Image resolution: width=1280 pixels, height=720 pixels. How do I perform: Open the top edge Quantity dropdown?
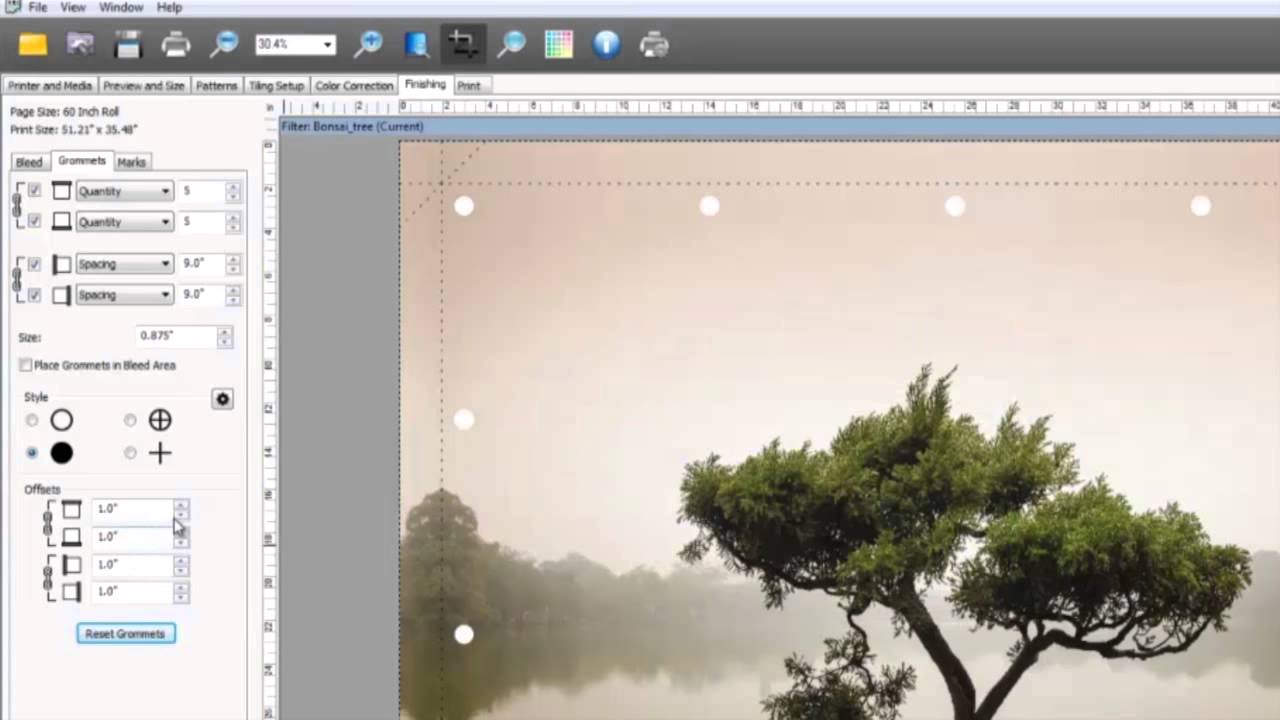pos(124,191)
